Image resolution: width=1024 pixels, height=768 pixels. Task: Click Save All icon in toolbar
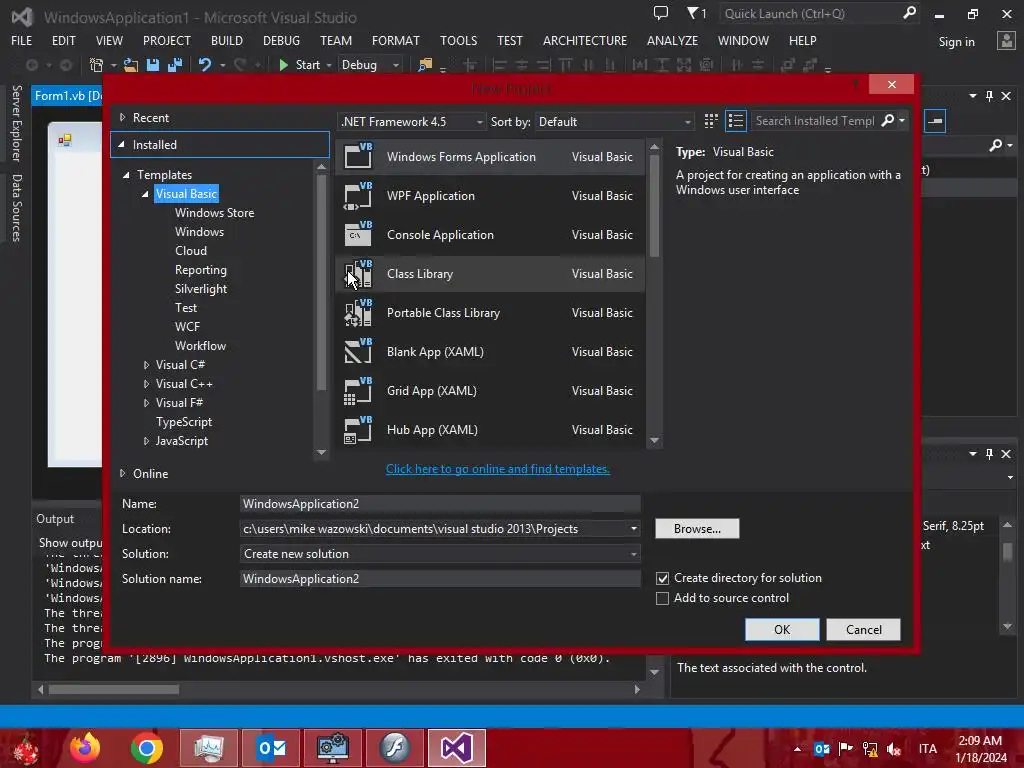click(175, 65)
